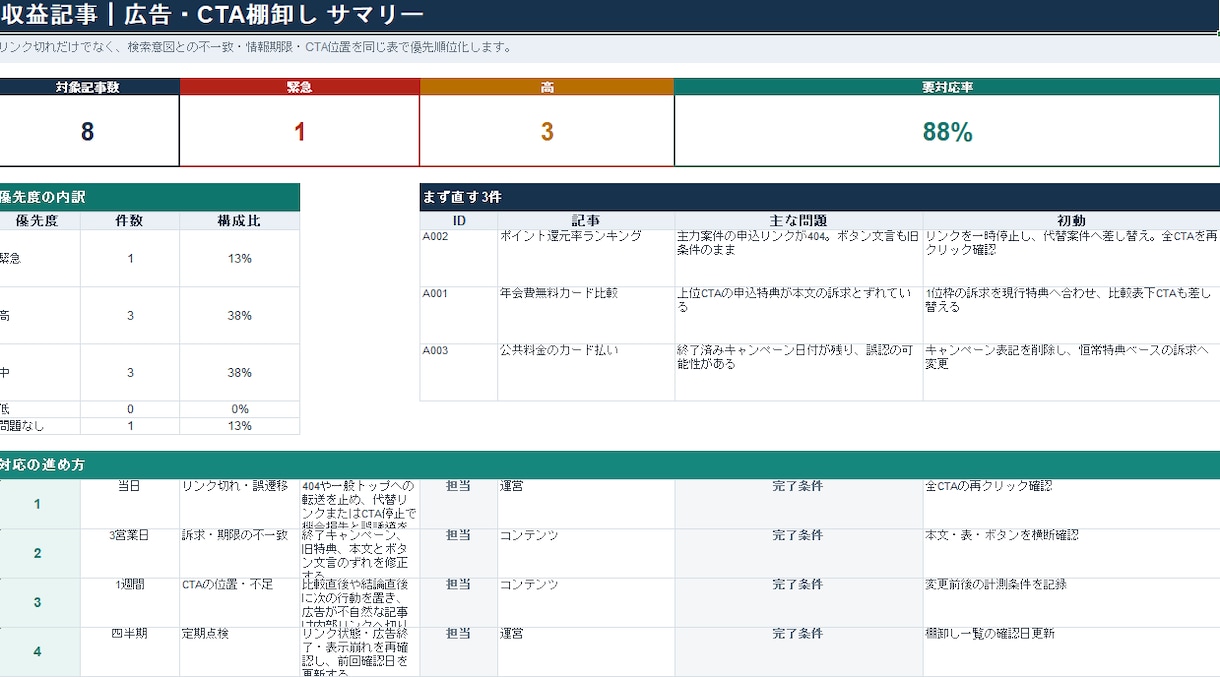Screen dimensions: 1220x677
Task: Select the article cell 'ポイント還元率ランキング'
Action: pyautogui.click(x=586, y=259)
